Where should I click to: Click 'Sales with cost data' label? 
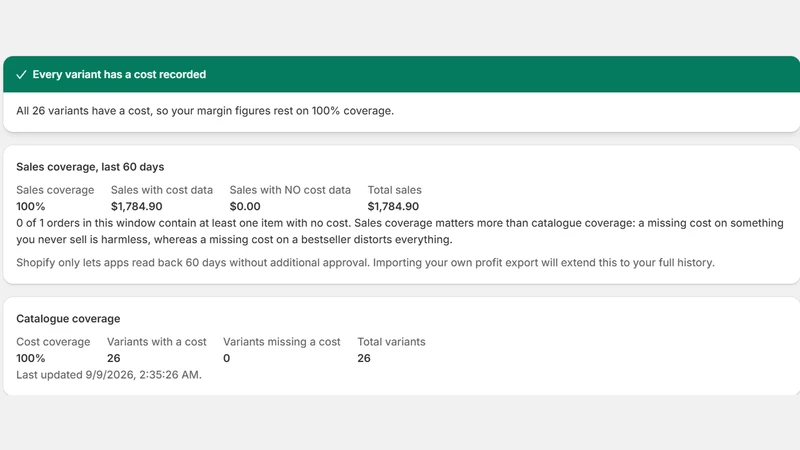coord(162,190)
